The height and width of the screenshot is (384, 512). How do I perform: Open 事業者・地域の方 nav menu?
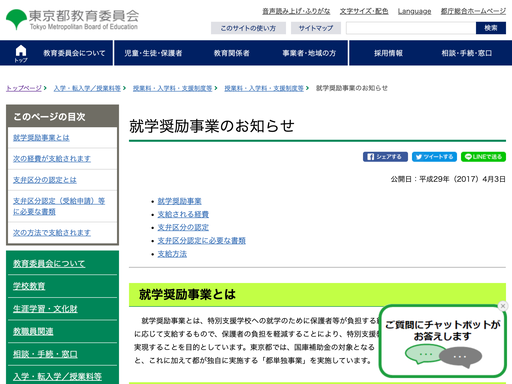click(x=309, y=53)
